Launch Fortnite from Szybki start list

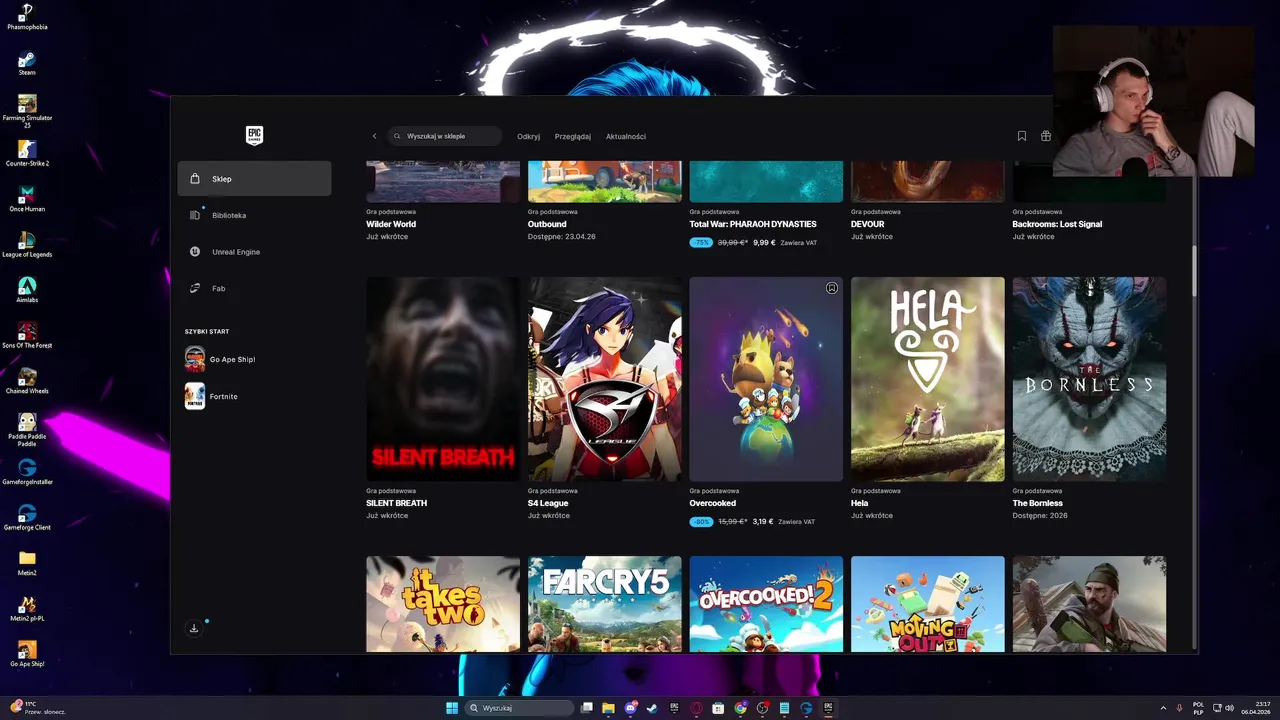[211, 396]
